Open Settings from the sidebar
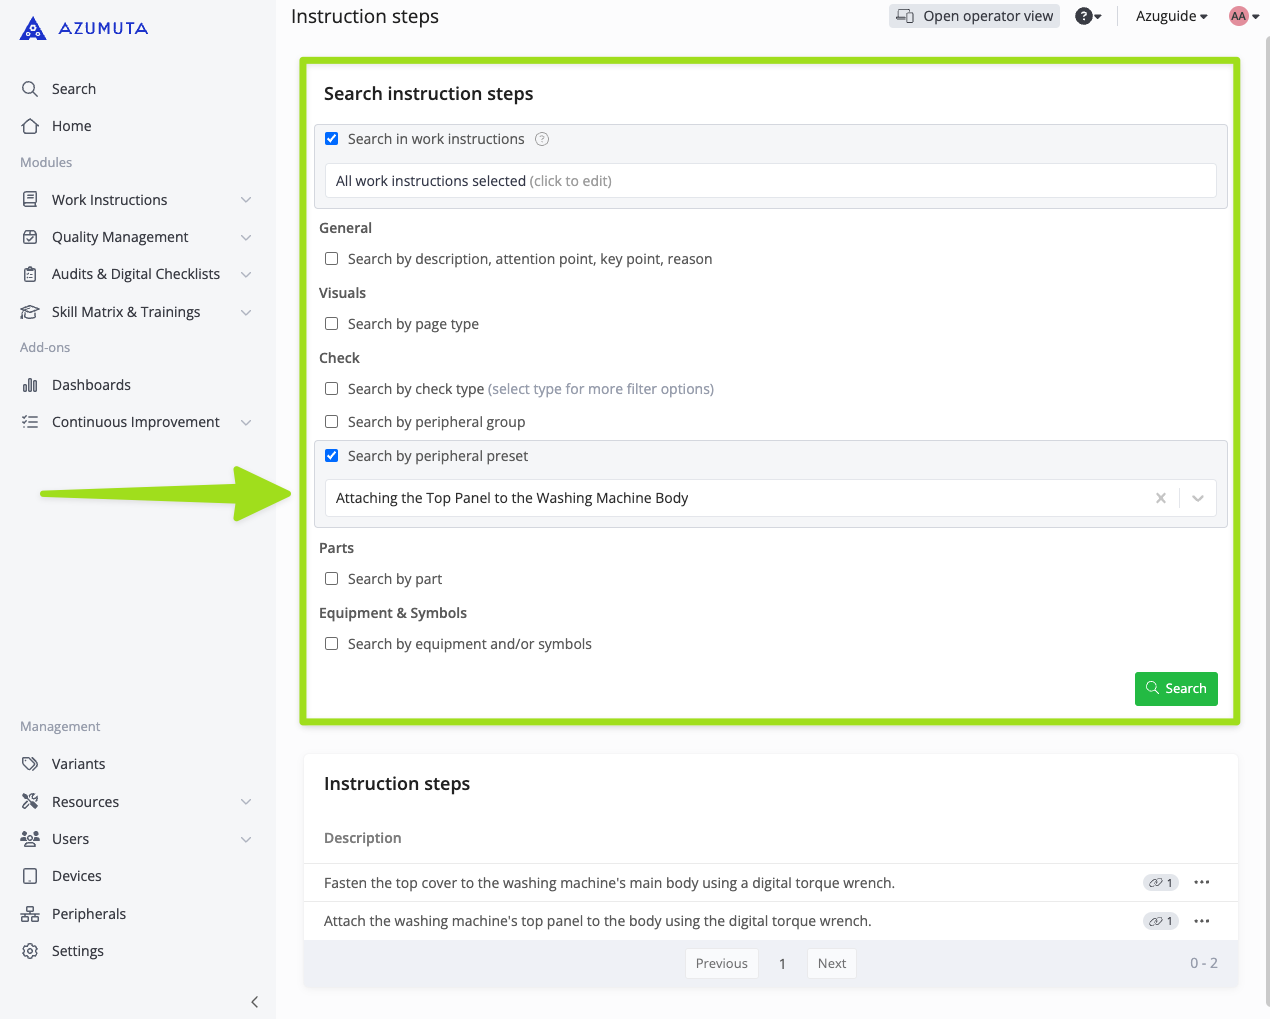This screenshot has height=1019, width=1270. click(x=78, y=950)
